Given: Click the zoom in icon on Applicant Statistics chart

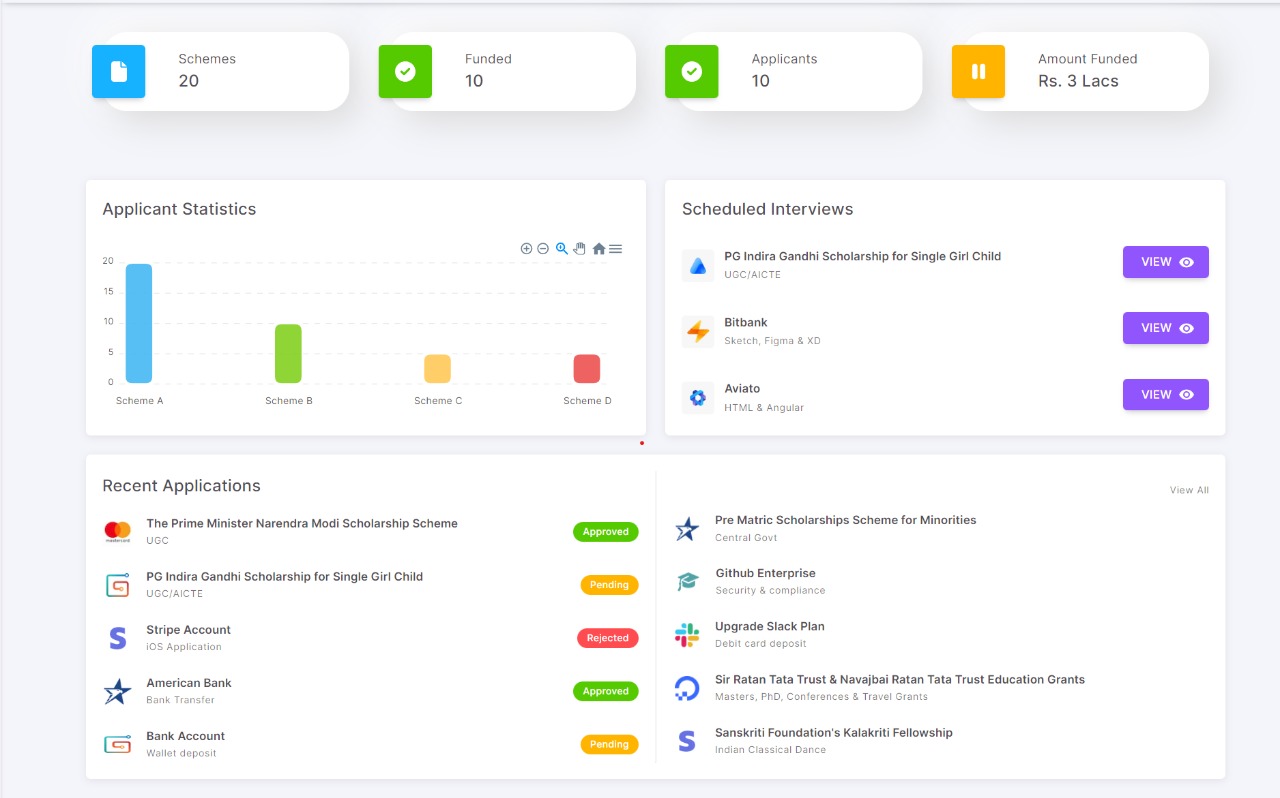Looking at the screenshot, I should coord(527,248).
